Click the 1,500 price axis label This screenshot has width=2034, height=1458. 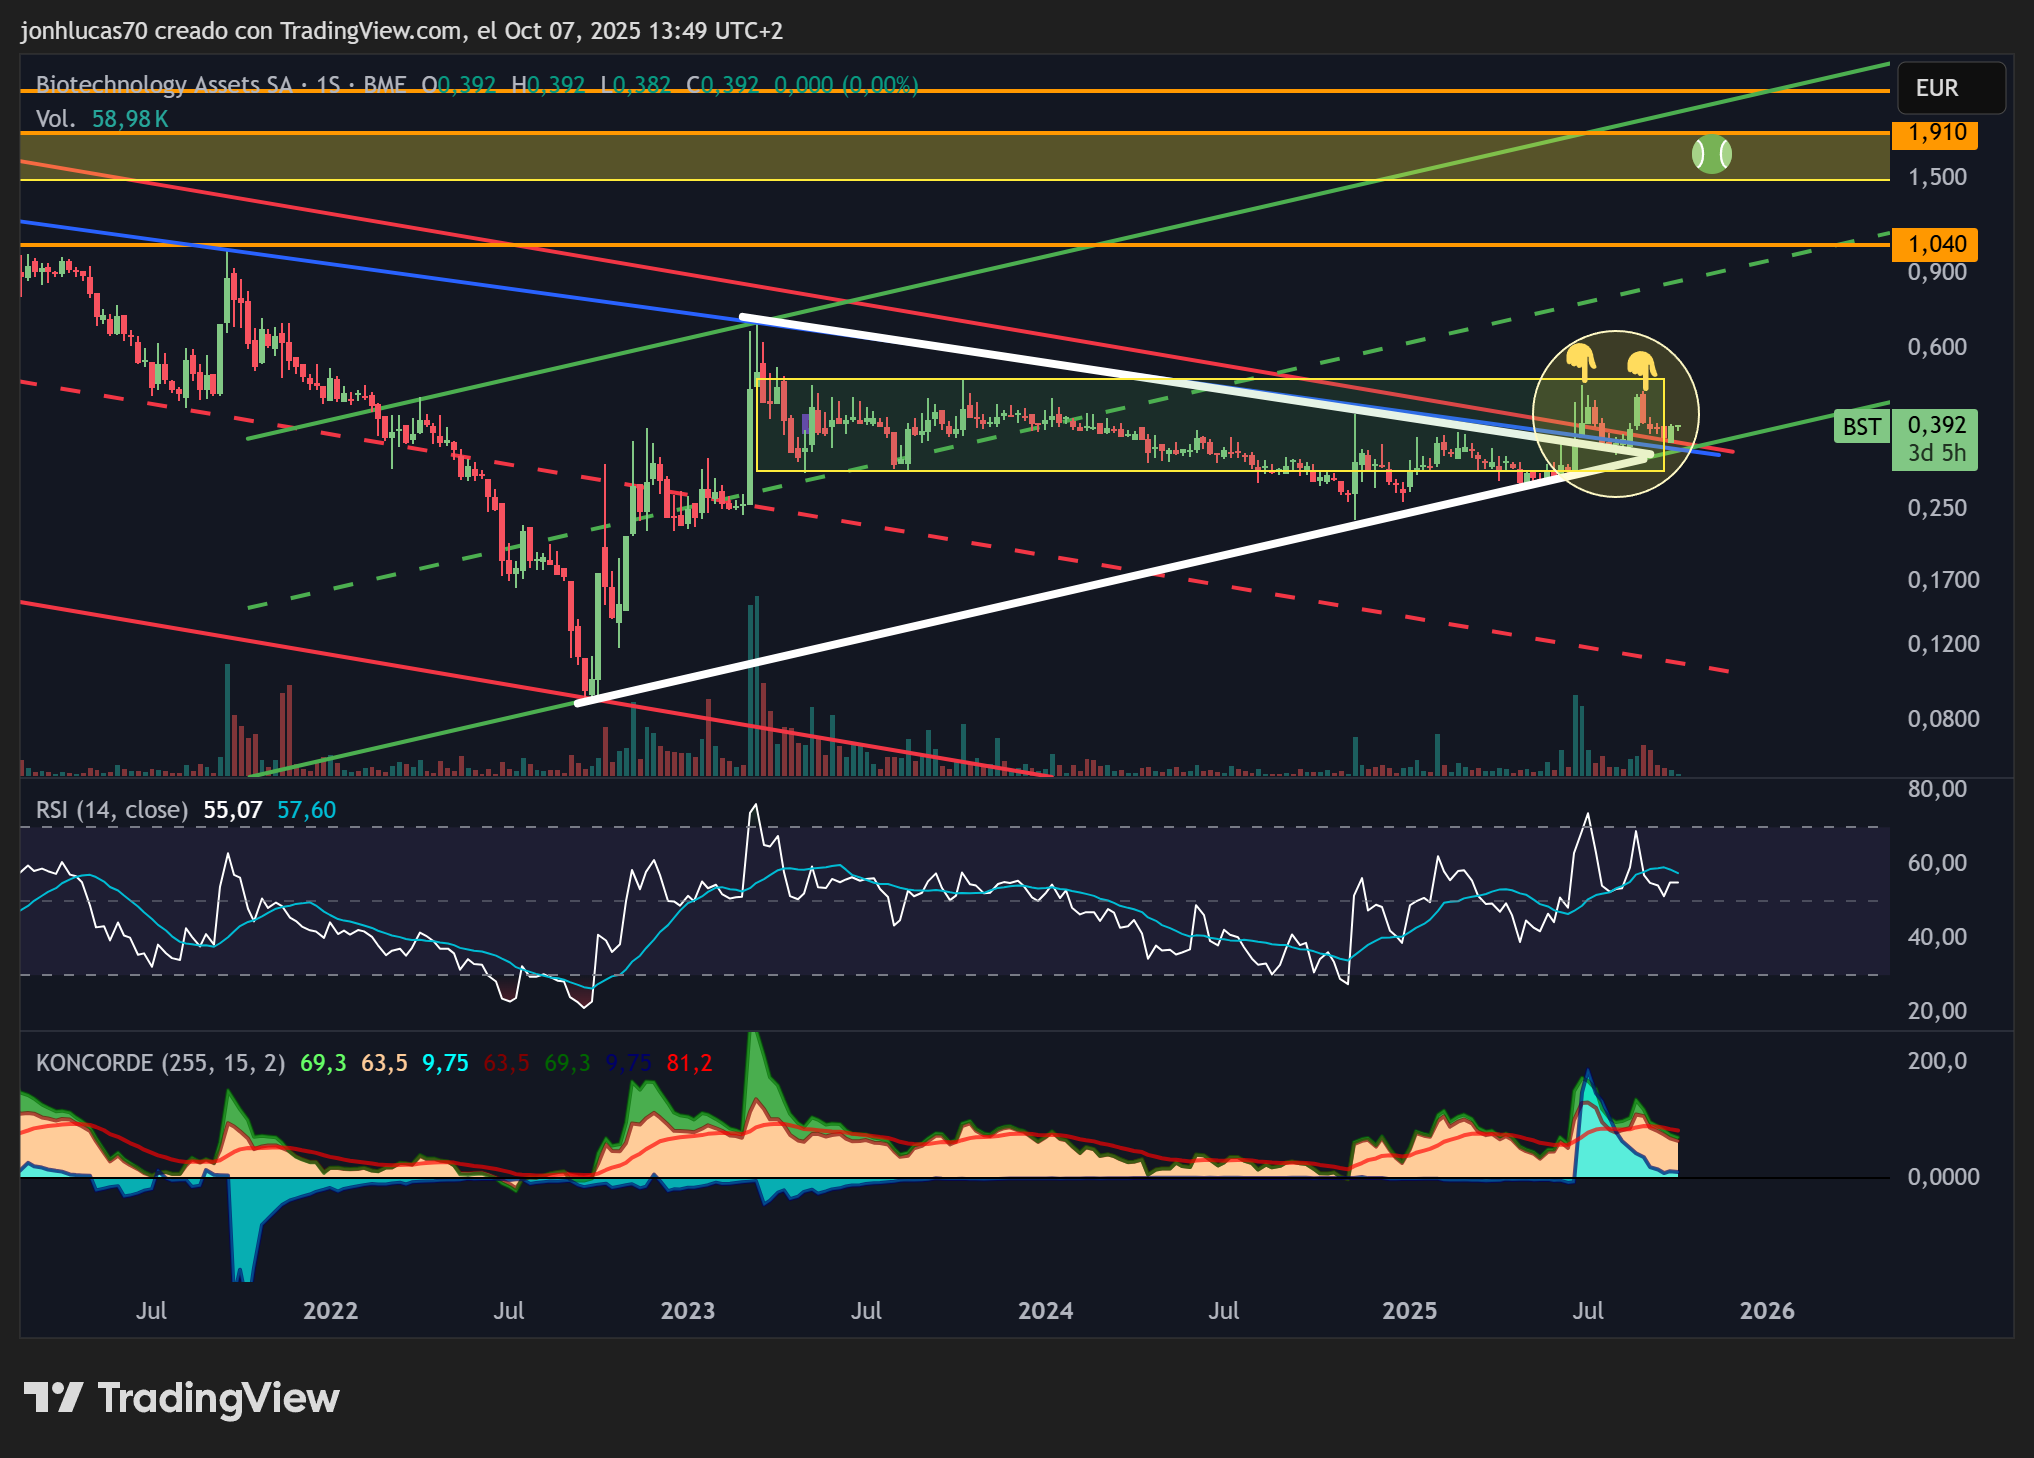[1937, 177]
